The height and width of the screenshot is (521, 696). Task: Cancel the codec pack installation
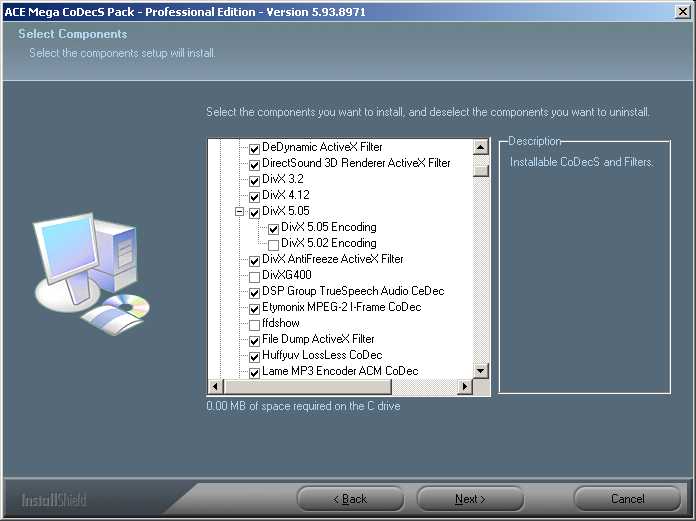click(x=627, y=499)
